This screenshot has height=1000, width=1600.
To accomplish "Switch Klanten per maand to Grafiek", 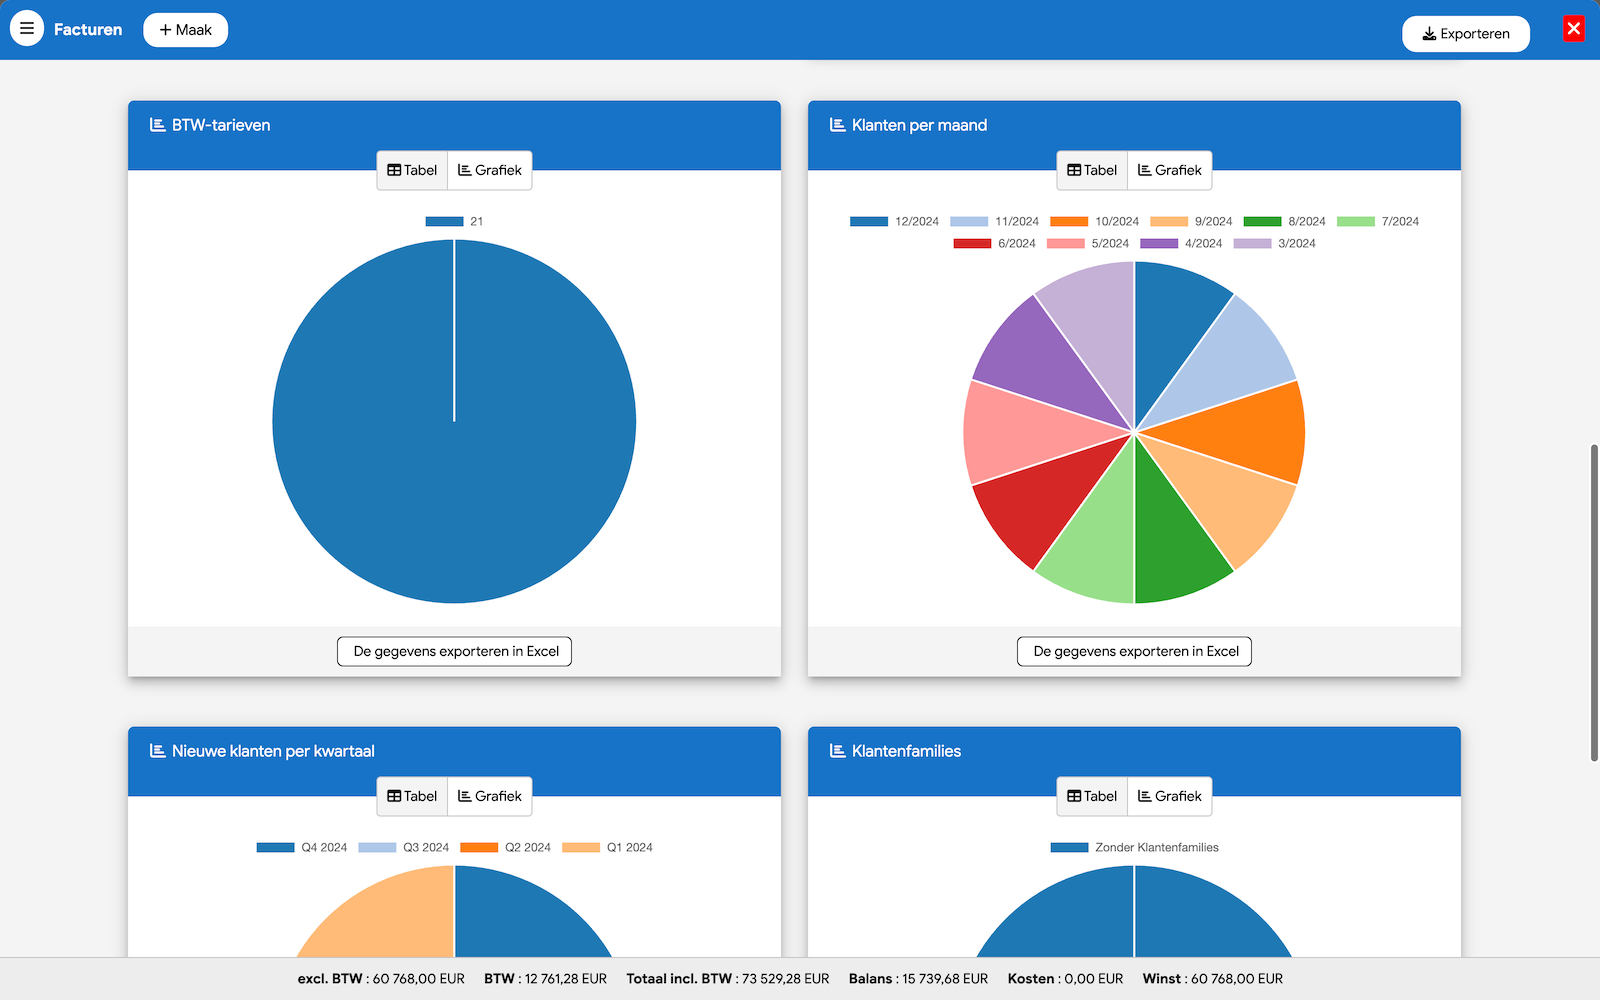I will (x=1170, y=170).
